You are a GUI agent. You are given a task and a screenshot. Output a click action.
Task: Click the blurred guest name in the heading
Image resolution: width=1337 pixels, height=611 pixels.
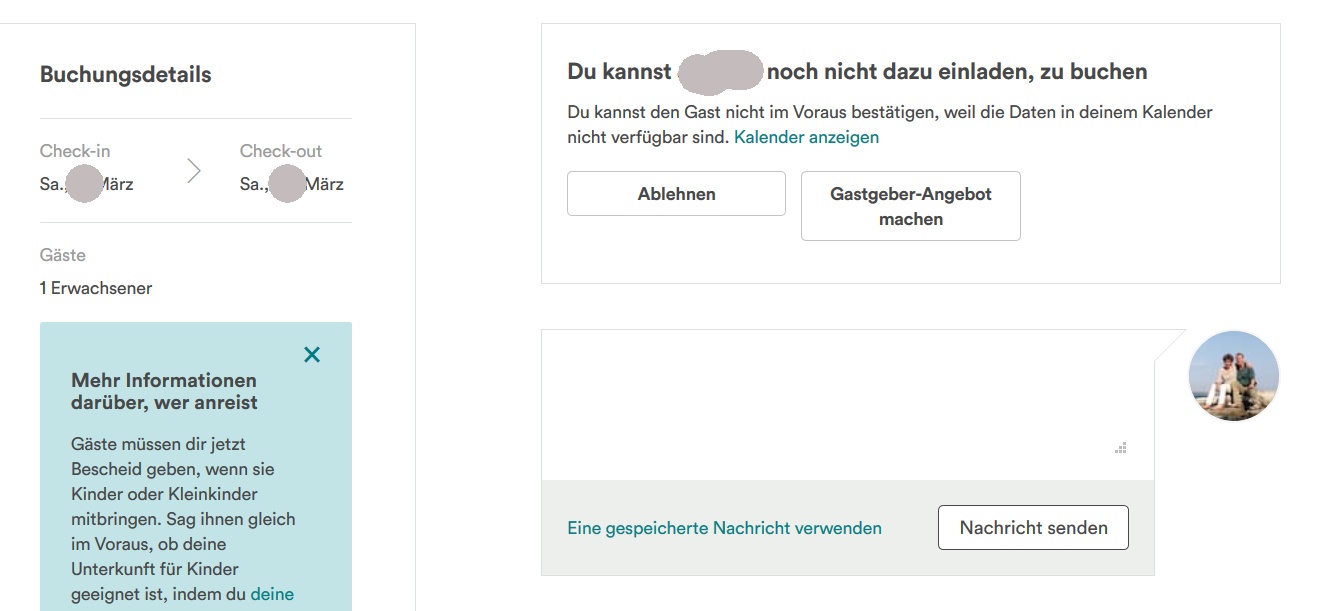pos(720,71)
